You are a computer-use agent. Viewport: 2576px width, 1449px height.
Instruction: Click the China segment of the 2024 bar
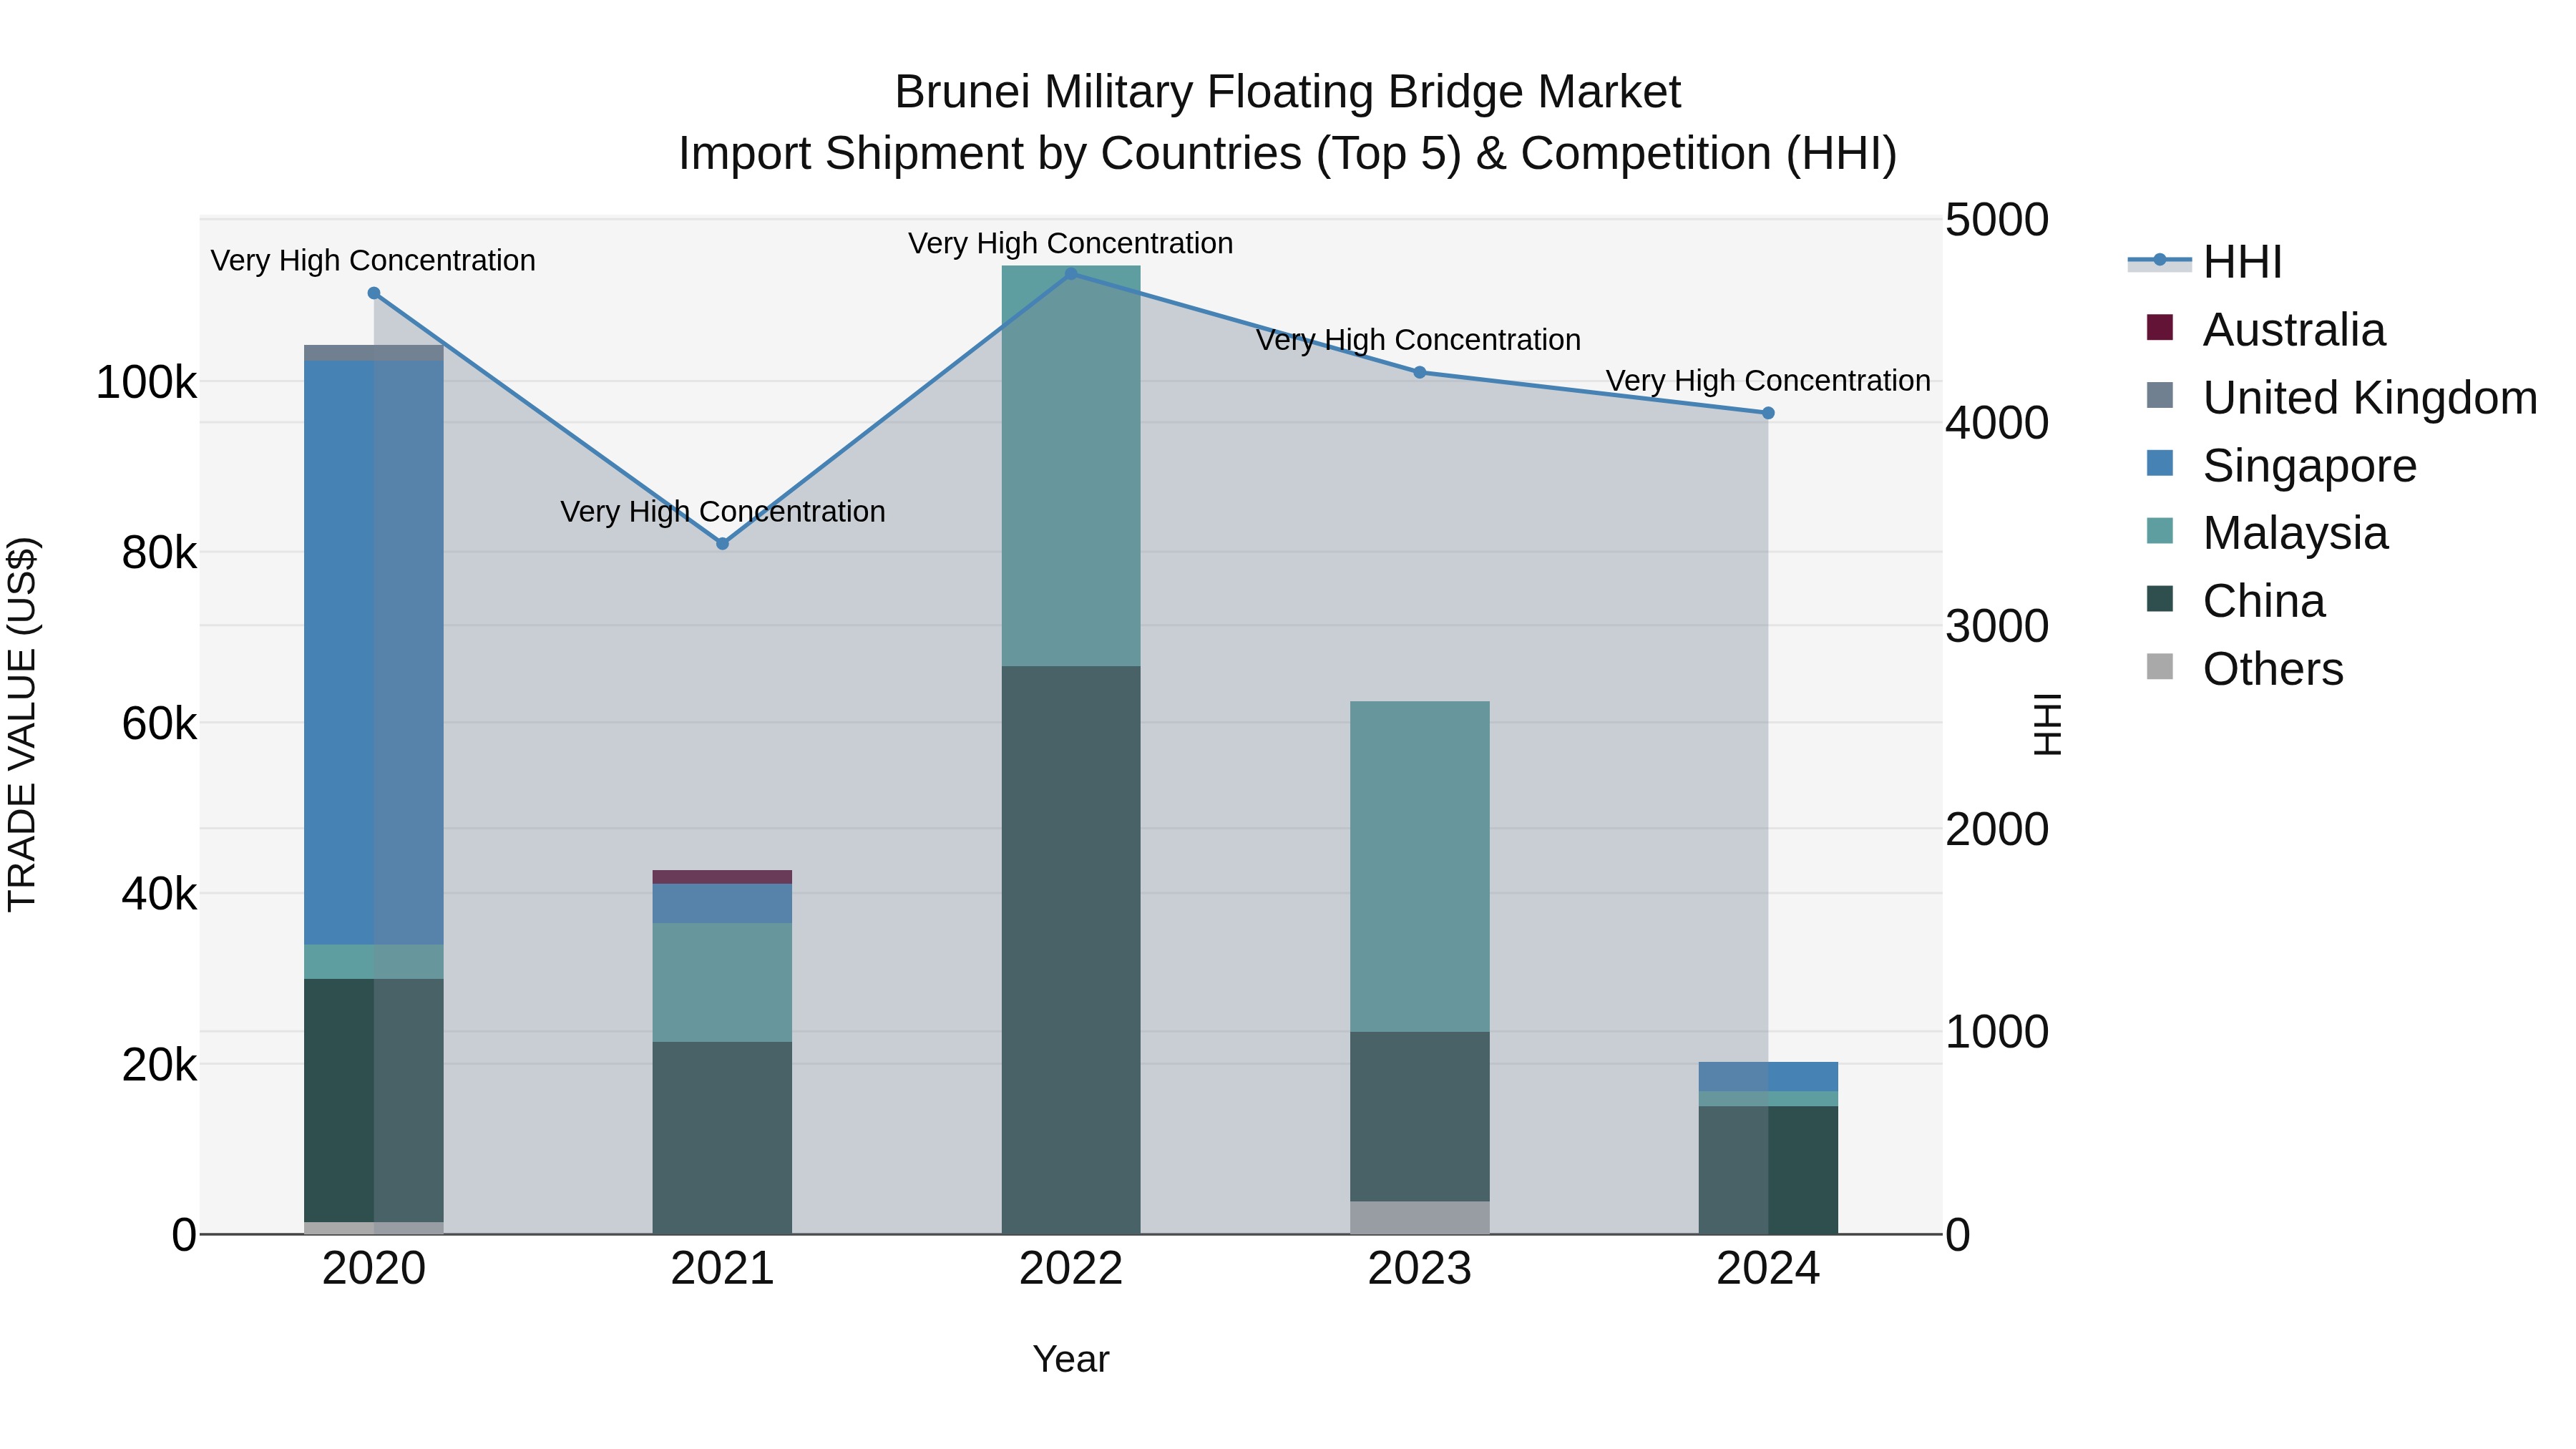(x=1768, y=1170)
